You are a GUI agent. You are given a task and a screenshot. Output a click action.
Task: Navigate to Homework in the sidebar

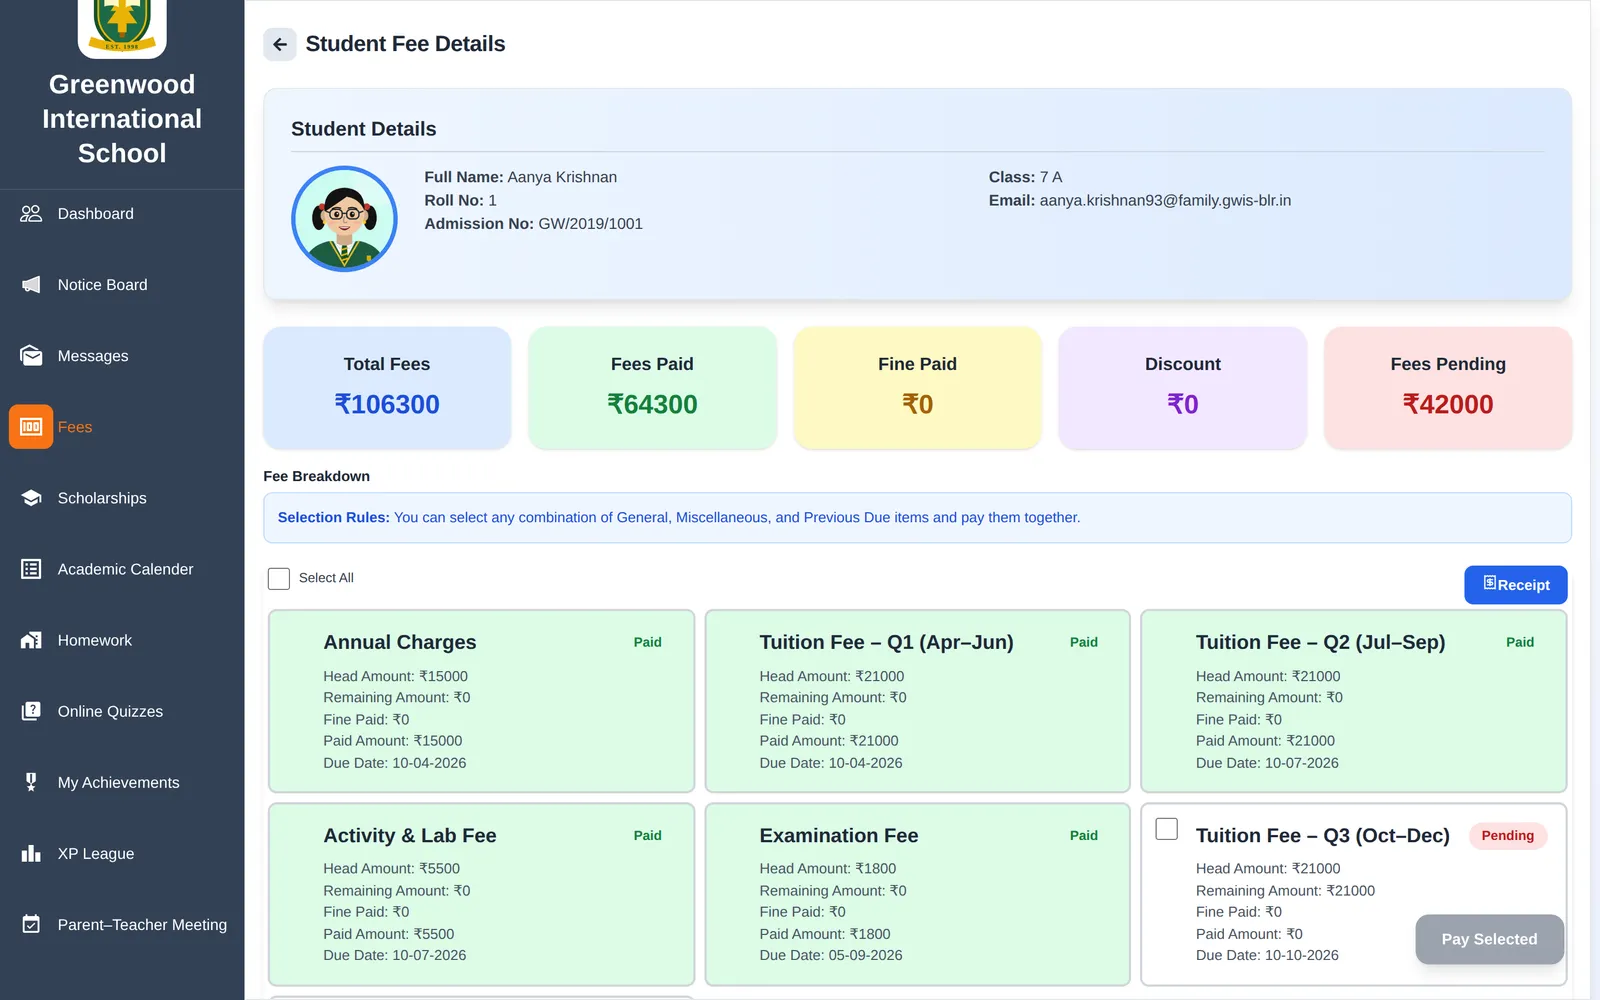click(x=95, y=640)
